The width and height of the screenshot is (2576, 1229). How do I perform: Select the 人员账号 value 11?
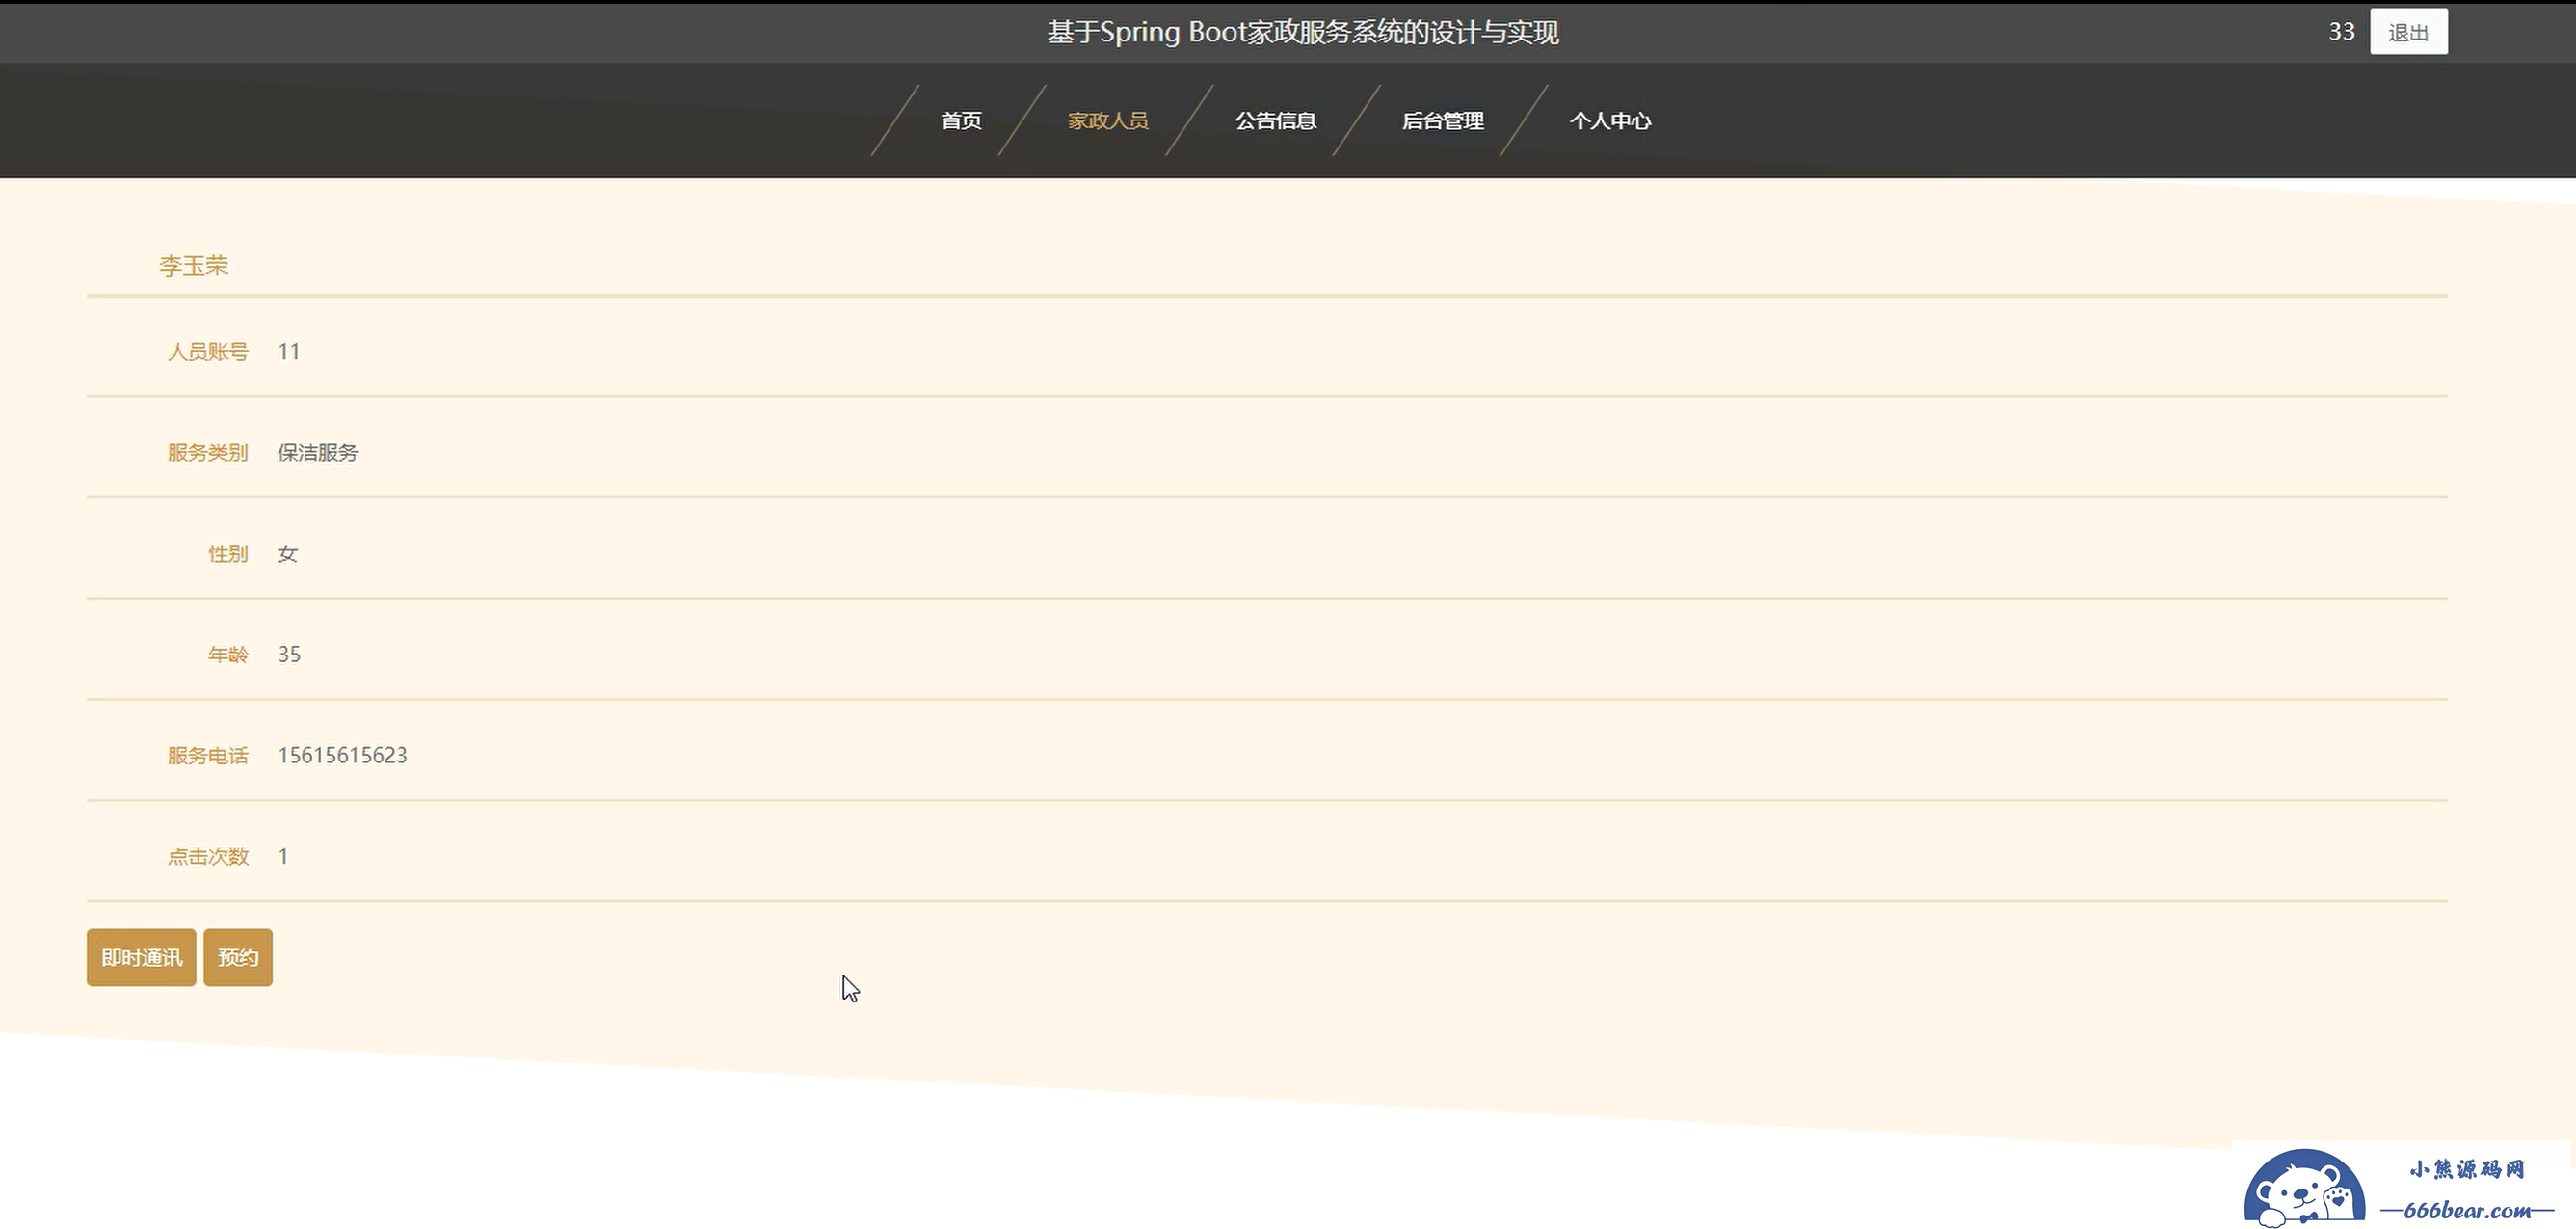[289, 351]
